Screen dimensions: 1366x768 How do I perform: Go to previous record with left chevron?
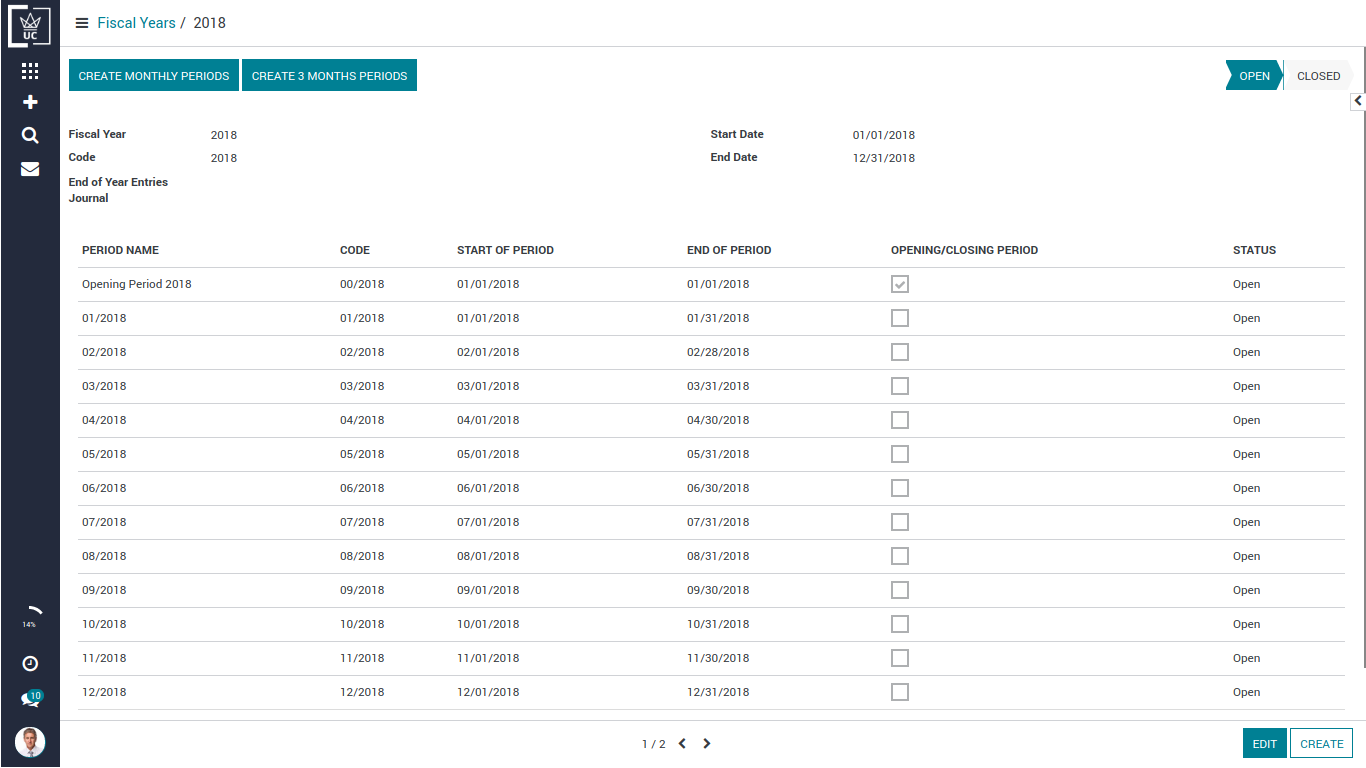(x=682, y=744)
